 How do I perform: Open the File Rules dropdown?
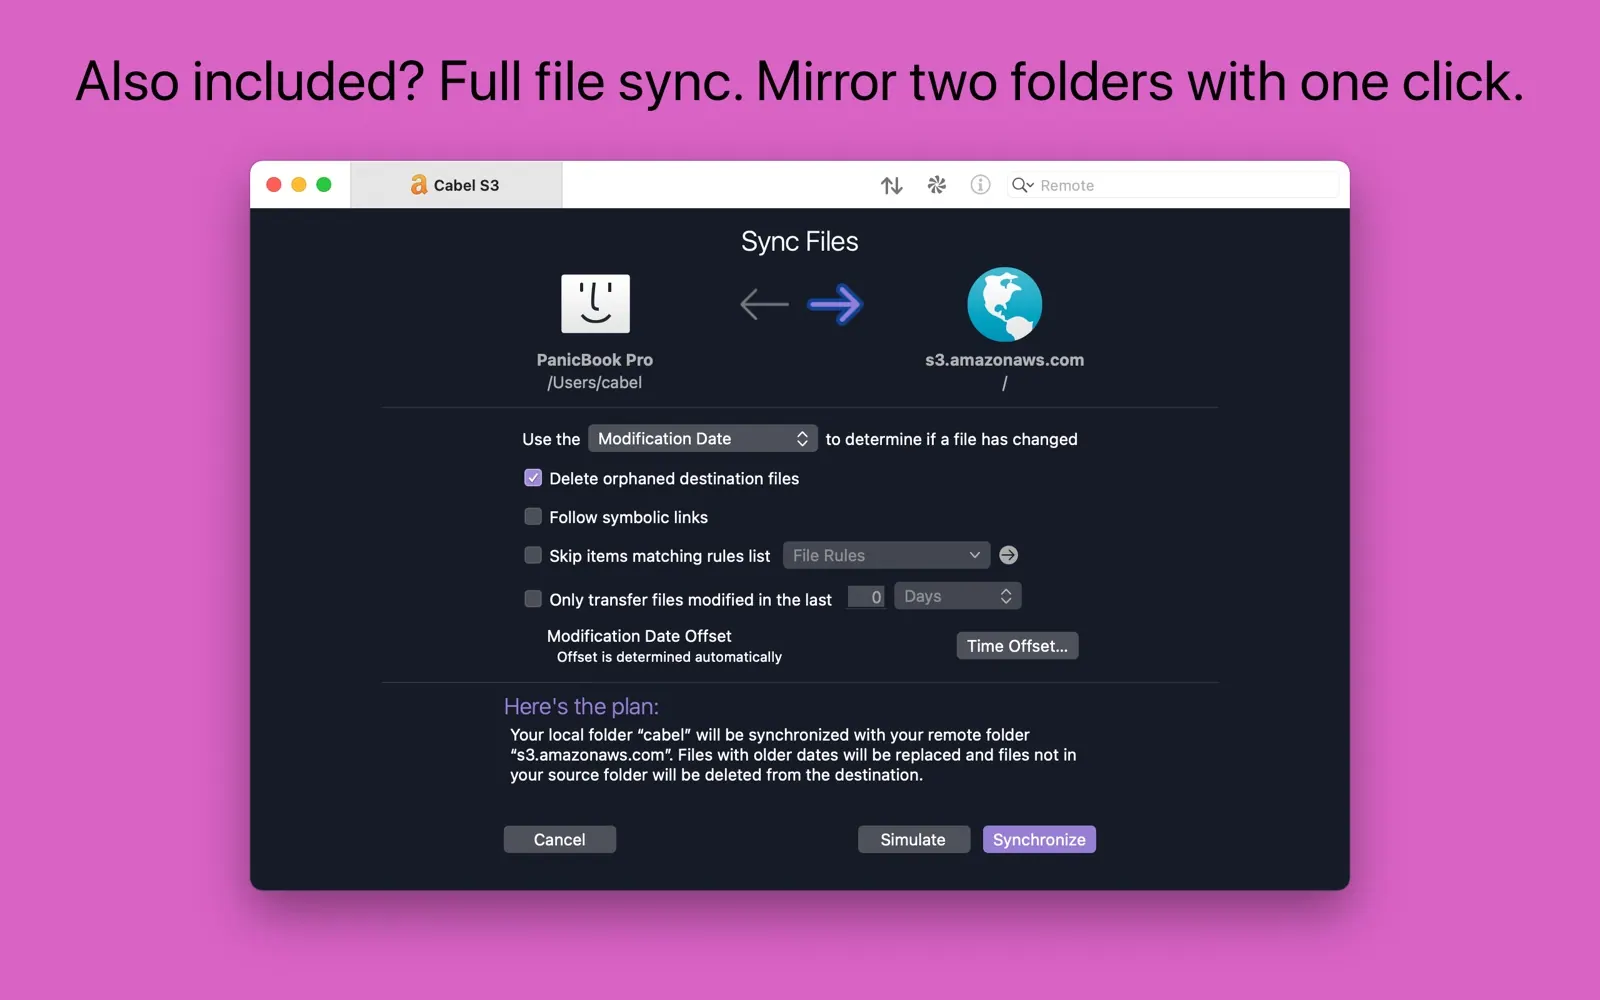pos(886,555)
